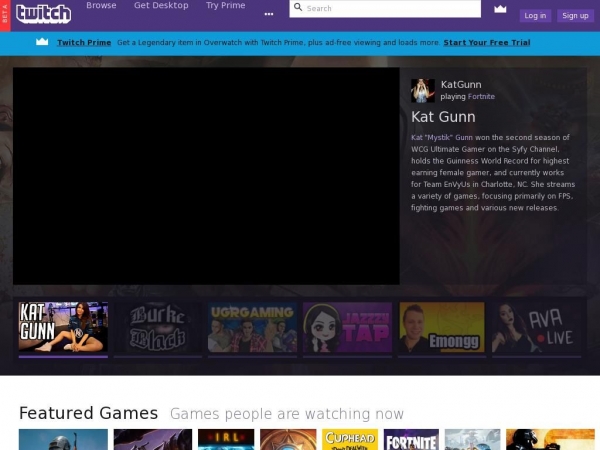Click the red BETA tag
The image size is (600, 450).
click(5, 15)
